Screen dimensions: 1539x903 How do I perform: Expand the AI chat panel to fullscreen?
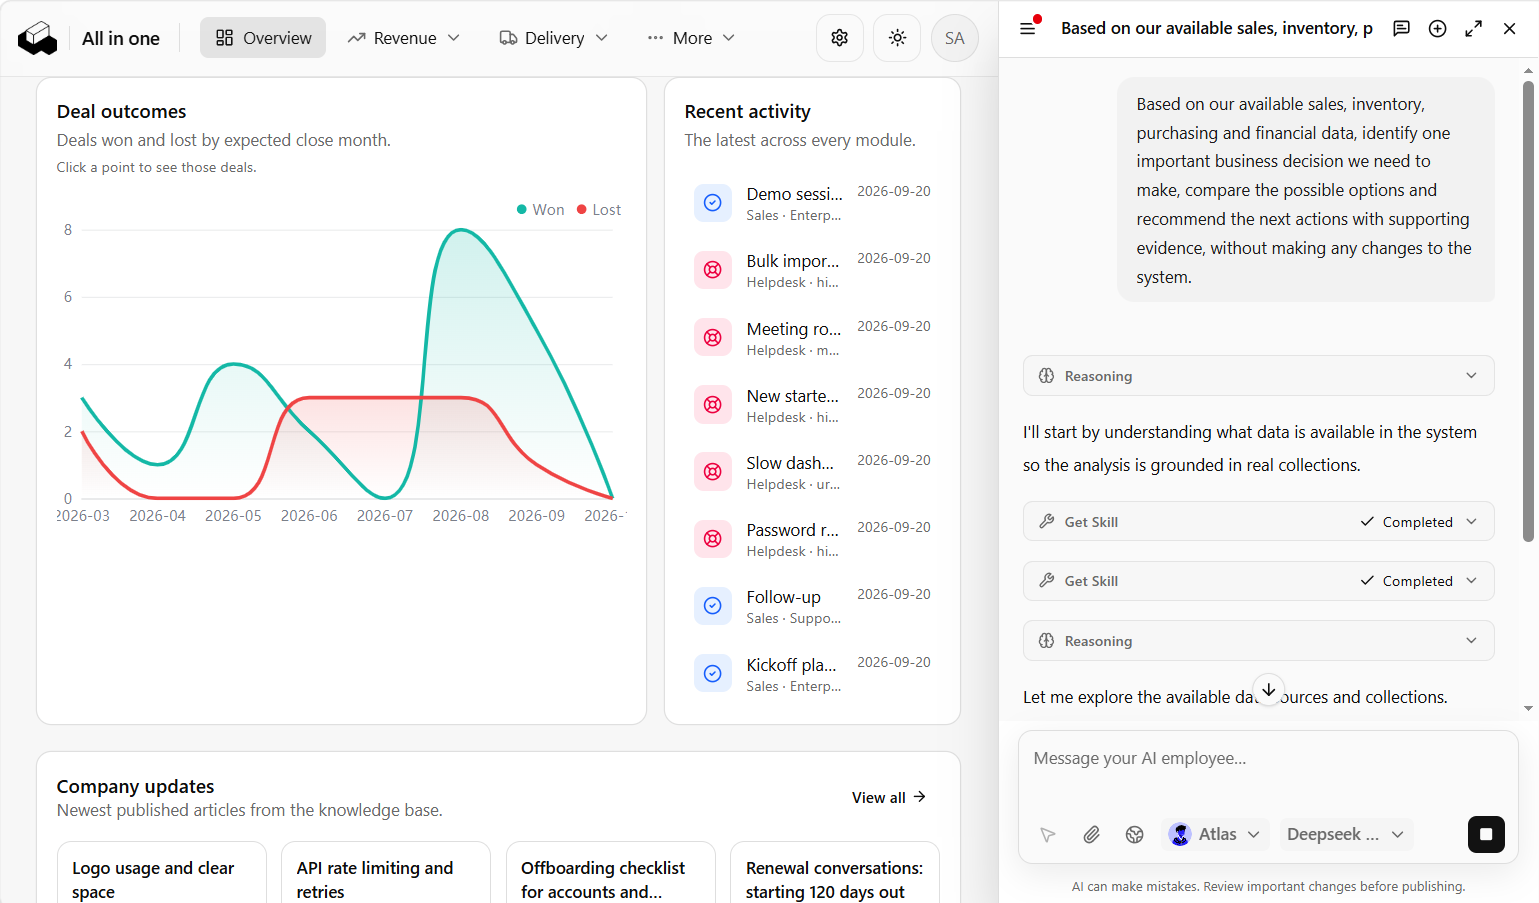click(1473, 28)
